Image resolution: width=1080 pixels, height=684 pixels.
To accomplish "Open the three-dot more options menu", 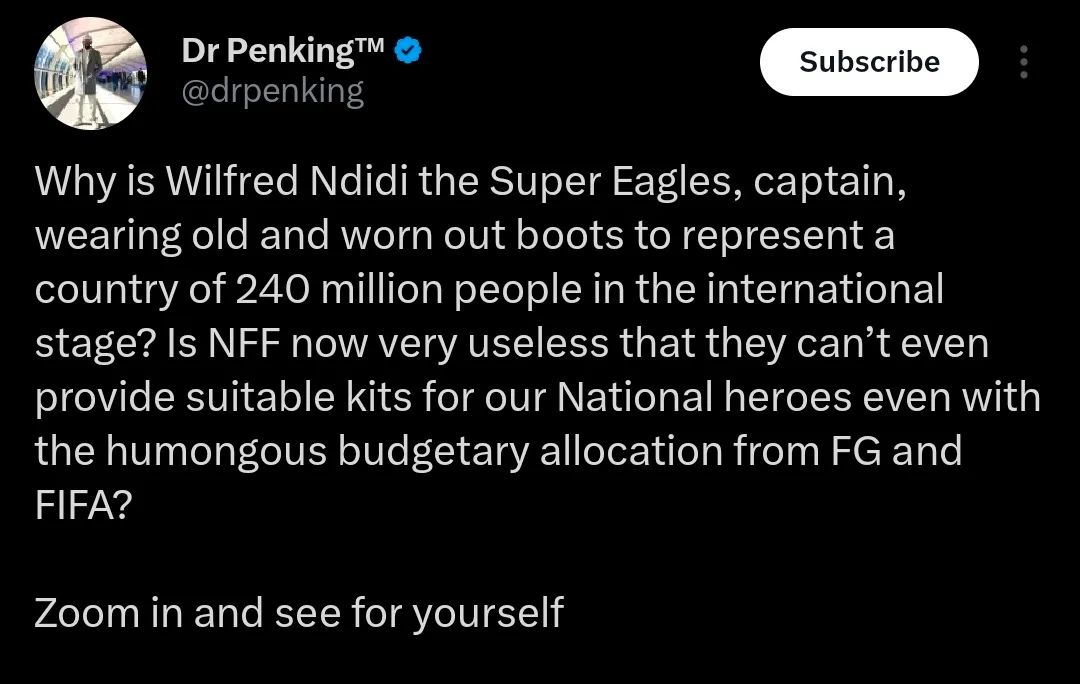I will pyautogui.click(x=1023, y=62).
